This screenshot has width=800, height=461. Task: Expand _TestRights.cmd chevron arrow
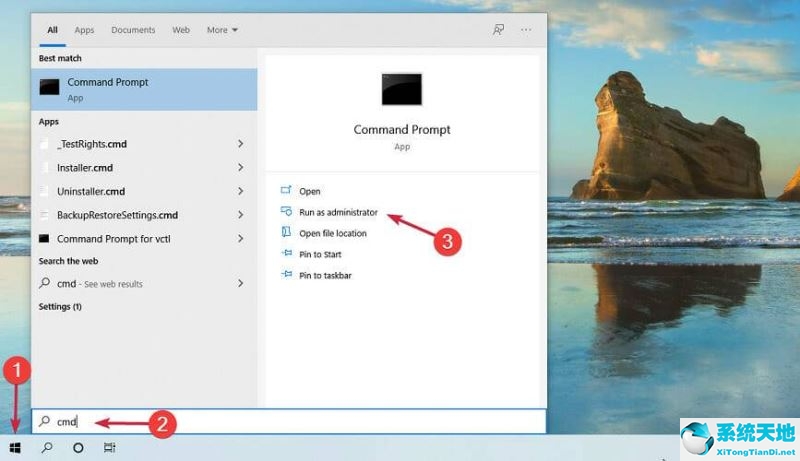coord(240,144)
